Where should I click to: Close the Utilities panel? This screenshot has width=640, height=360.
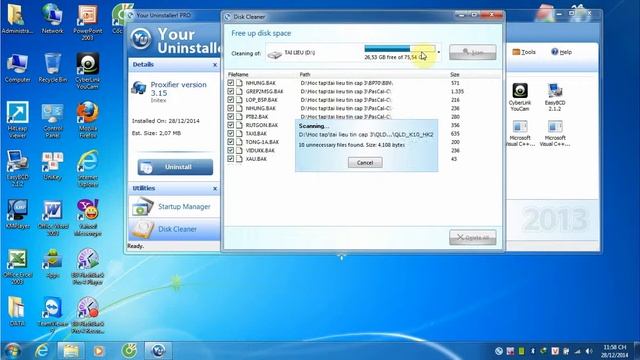pyautogui.click(x=215, y=189)
